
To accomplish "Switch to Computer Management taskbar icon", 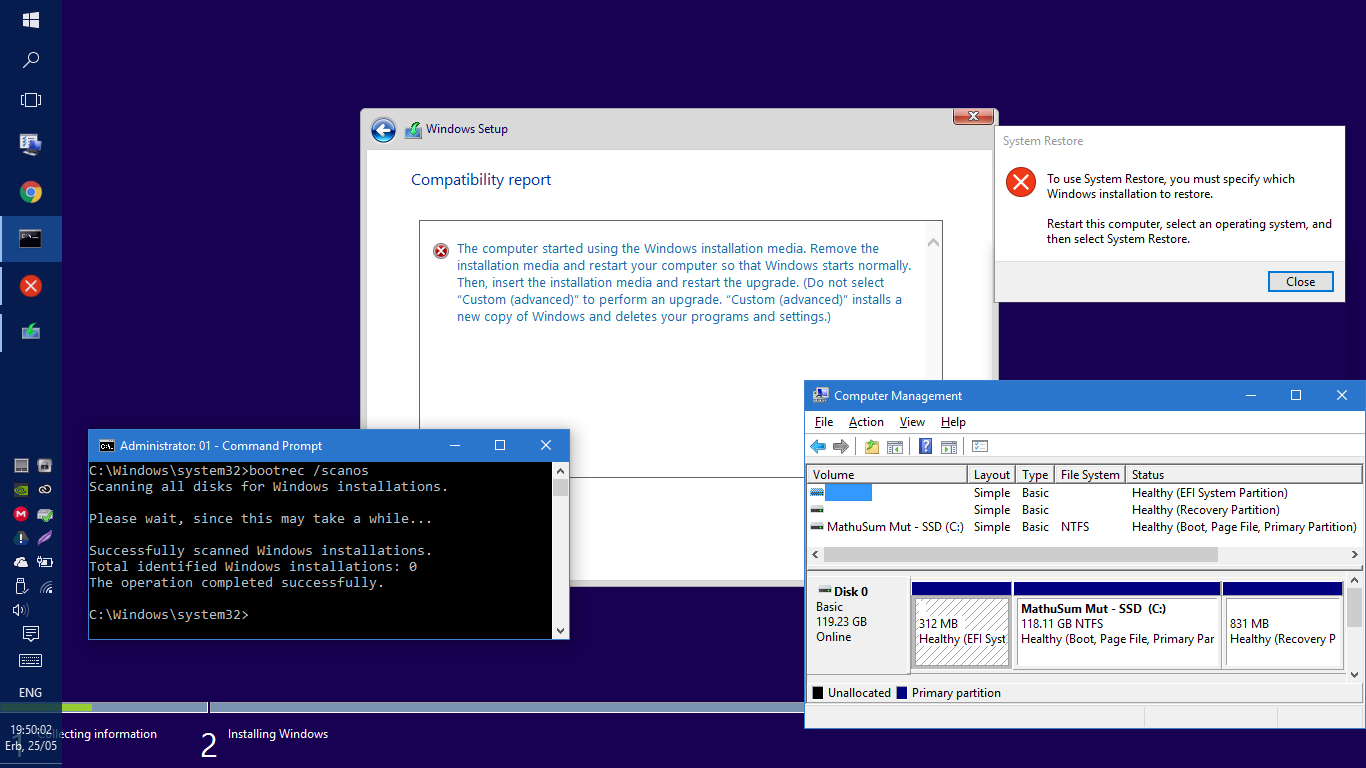I will coord(31,145).
